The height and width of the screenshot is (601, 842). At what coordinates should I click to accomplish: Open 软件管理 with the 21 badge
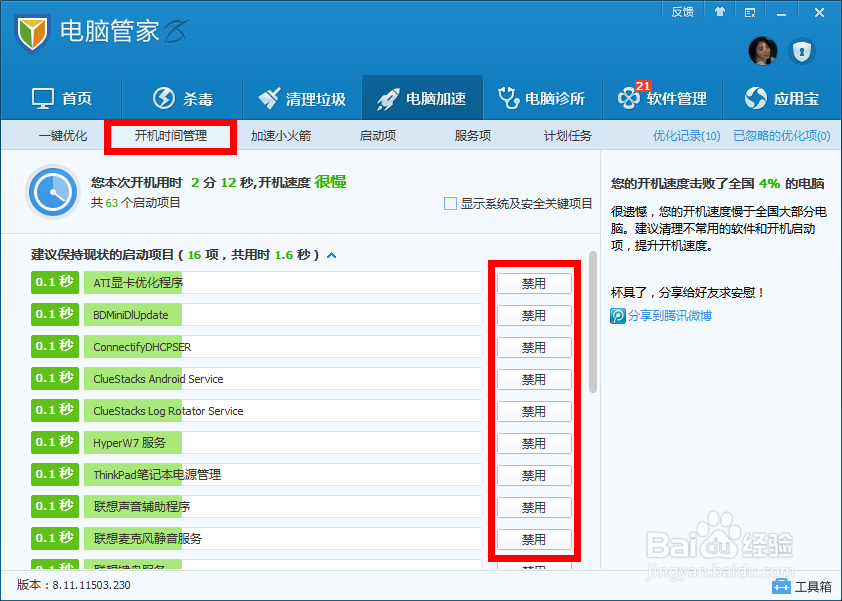click(x=663, y=98)
